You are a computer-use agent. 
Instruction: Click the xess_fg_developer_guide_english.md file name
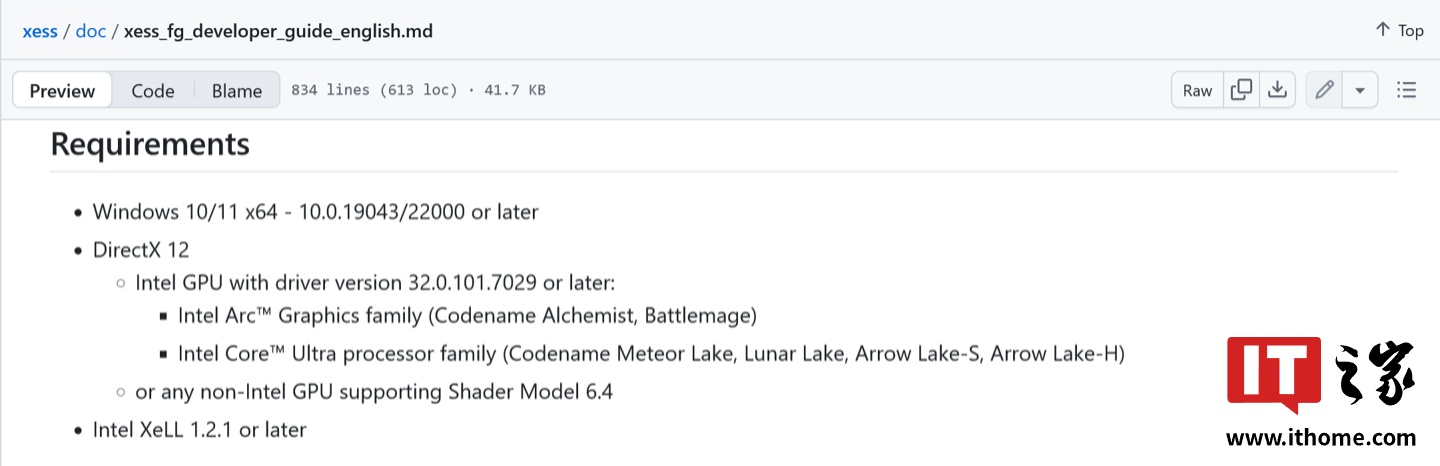pos(278,31)
